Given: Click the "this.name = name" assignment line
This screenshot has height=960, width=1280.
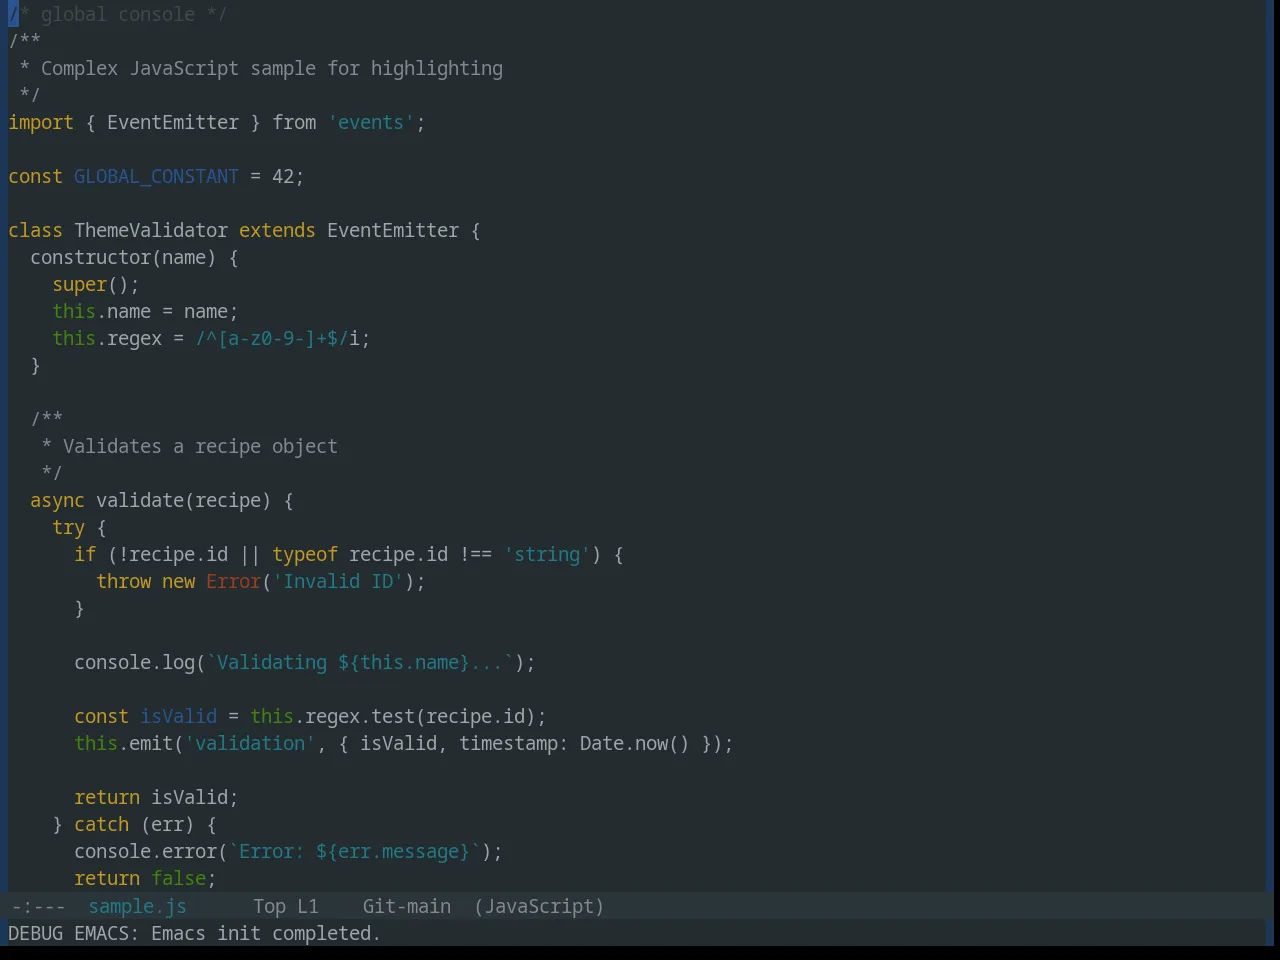Looking at the screenshot, I should (145, 311).
